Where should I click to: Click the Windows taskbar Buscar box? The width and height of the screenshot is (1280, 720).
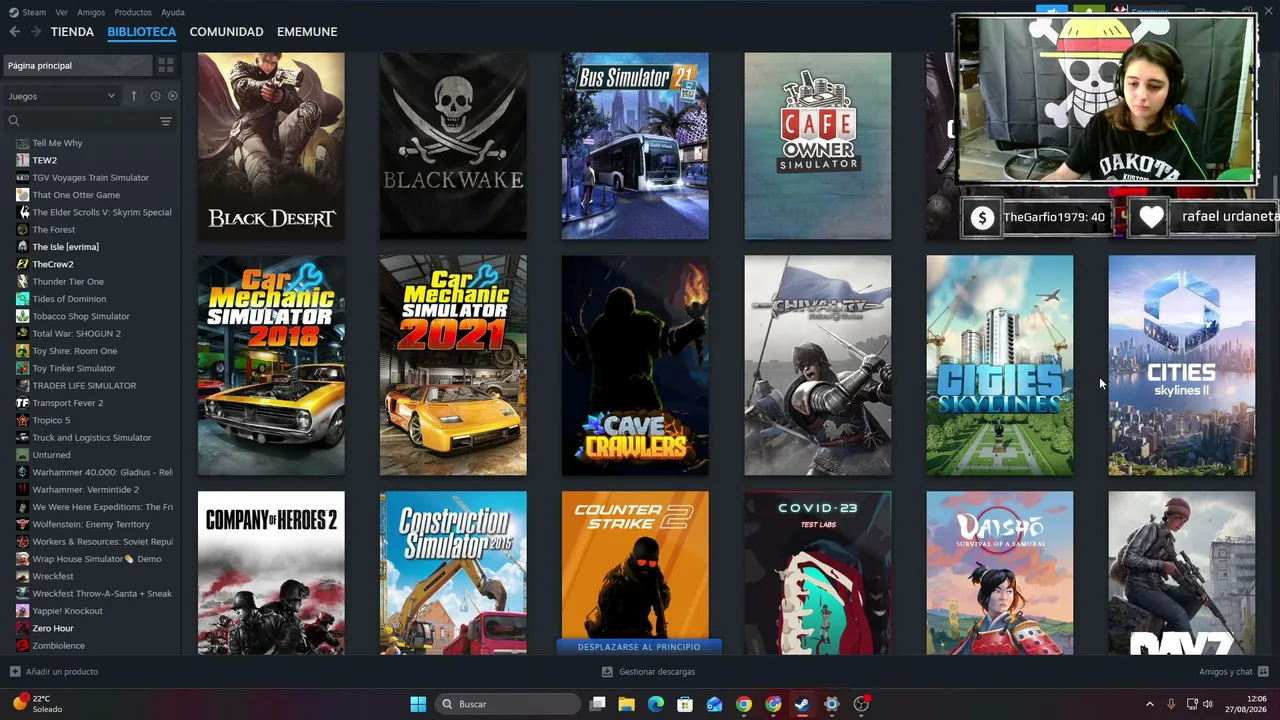(509, 704)
